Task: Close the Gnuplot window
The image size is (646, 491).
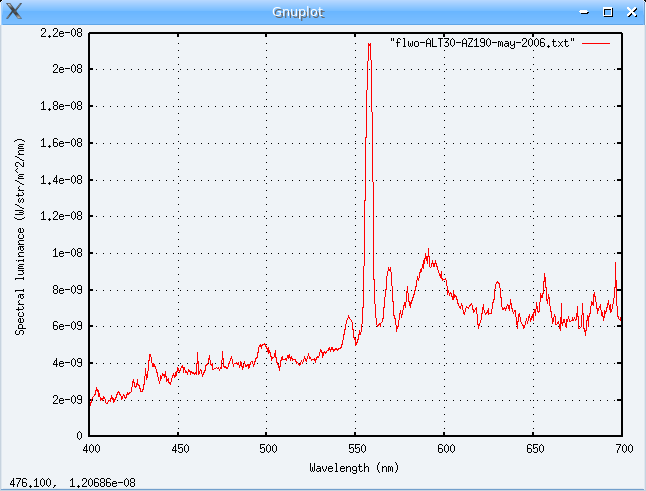Action: coord(629,12)
